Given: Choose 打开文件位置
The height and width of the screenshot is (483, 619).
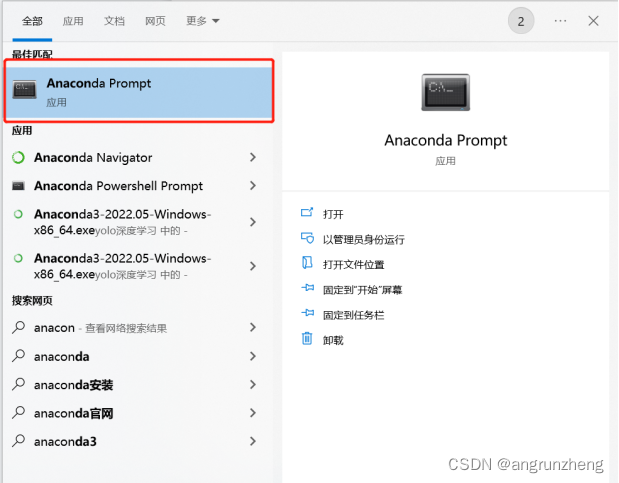Looking at the screenshot, I should coord(353,265).
